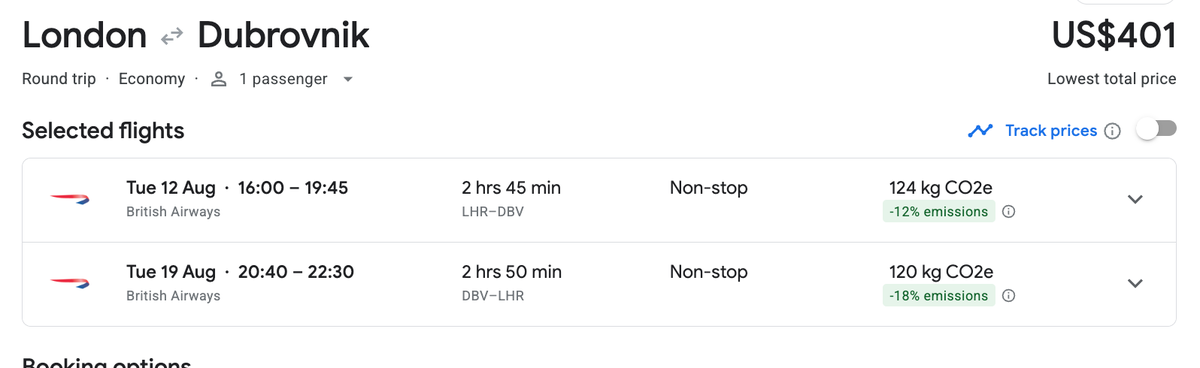Click the passenger person icon
This screenshot has width=1200, height=368.
[219, 79]
